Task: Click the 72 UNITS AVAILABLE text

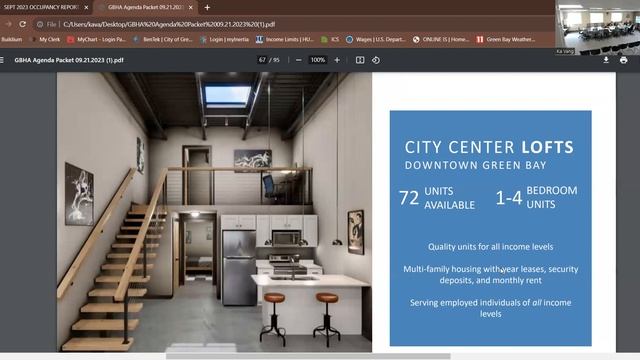Action: tap(437, 198)
